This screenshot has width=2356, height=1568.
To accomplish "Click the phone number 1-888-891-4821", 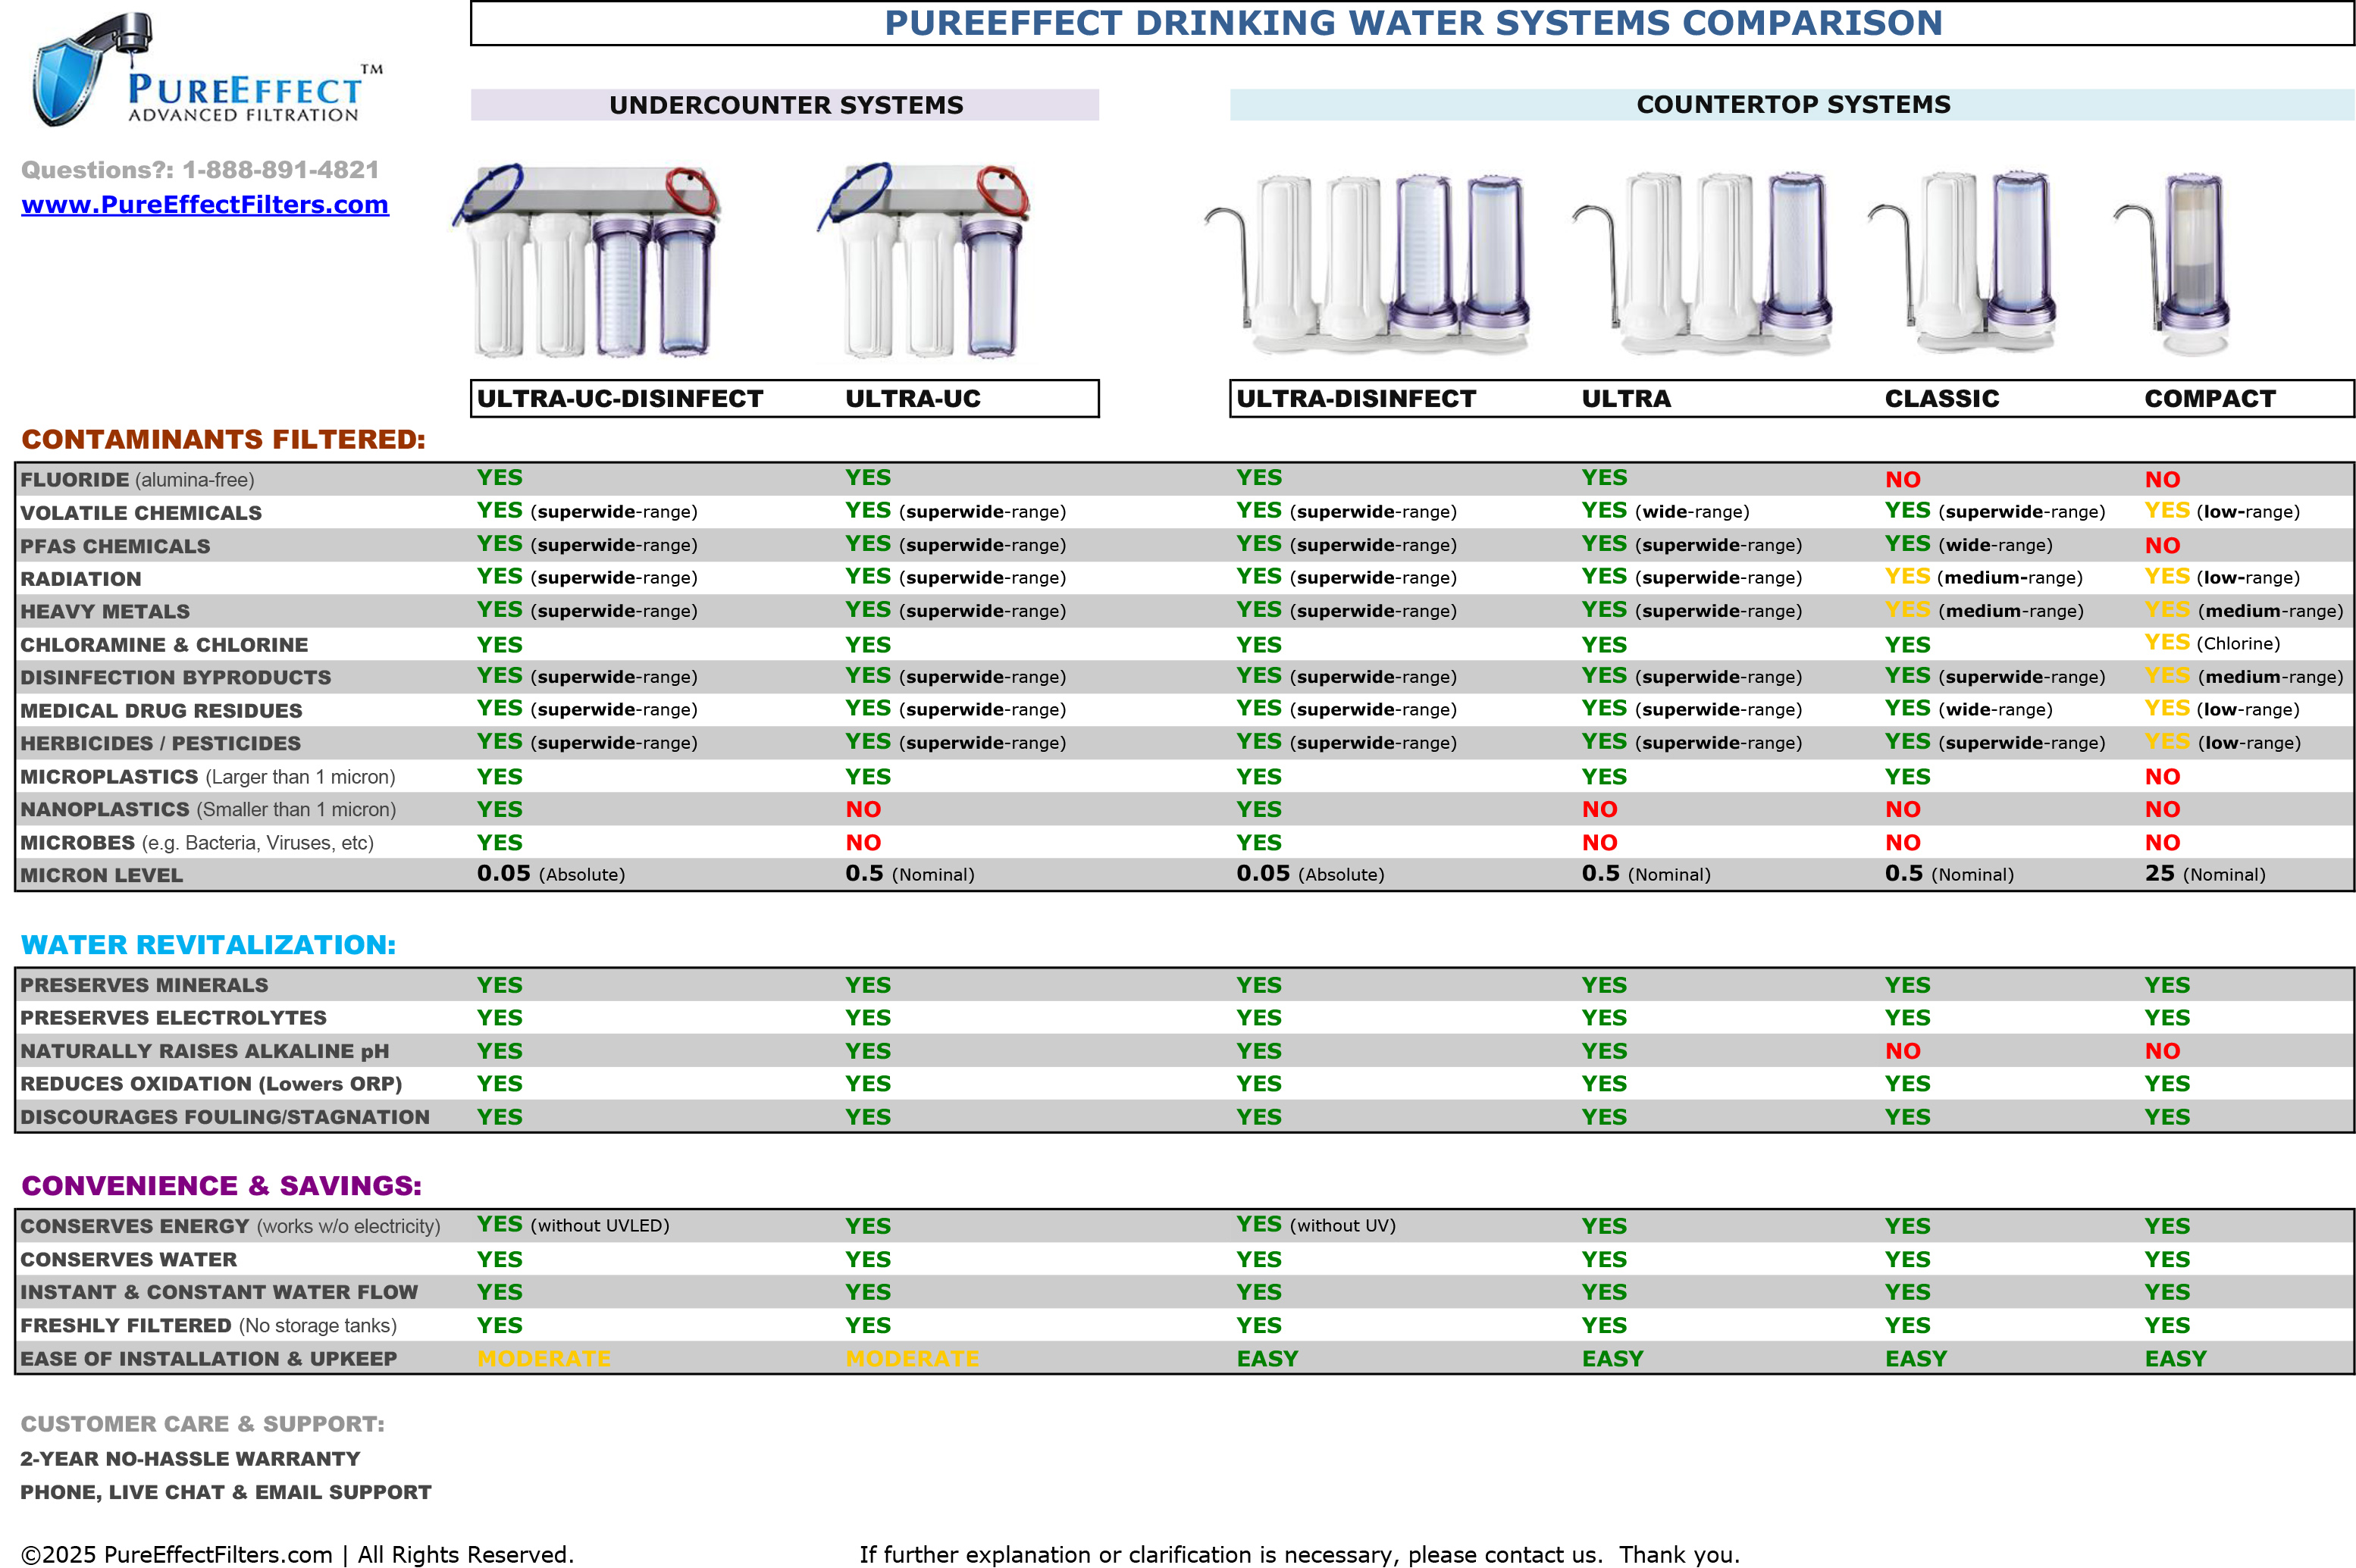I will point(280,170).
